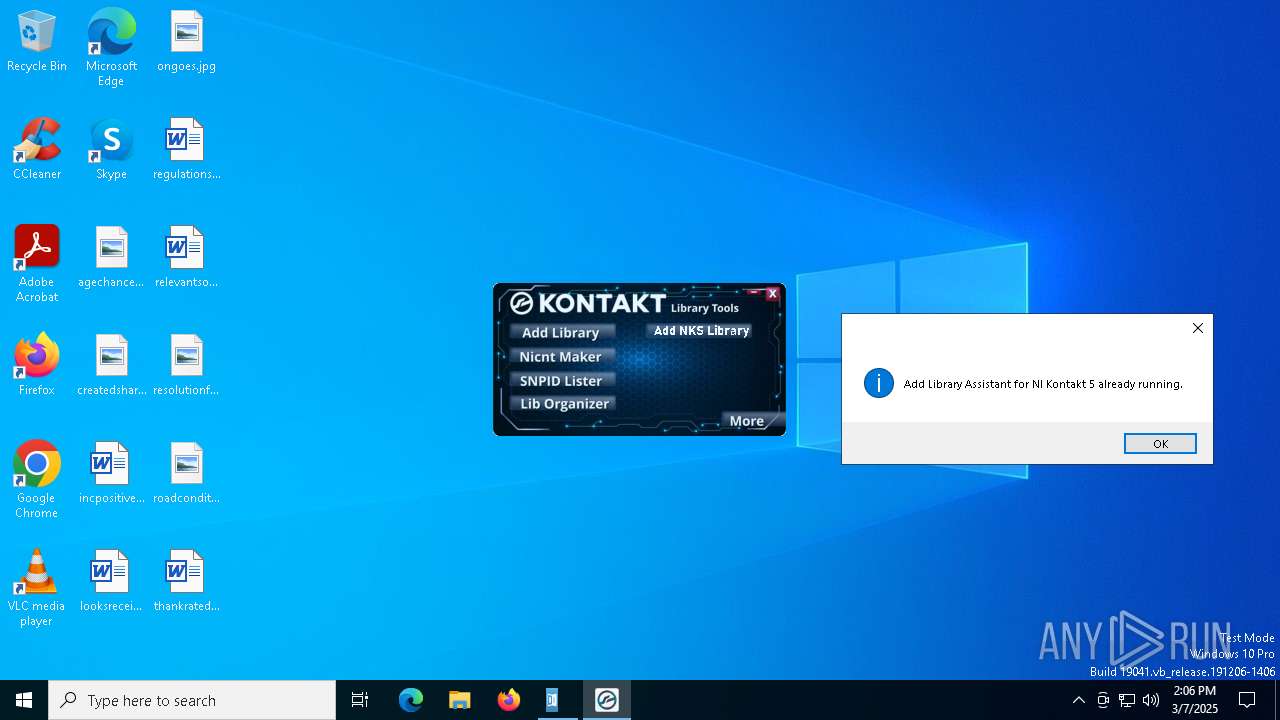
Task: Select the Firefox desktop shortcut
Action: [37, 366]
